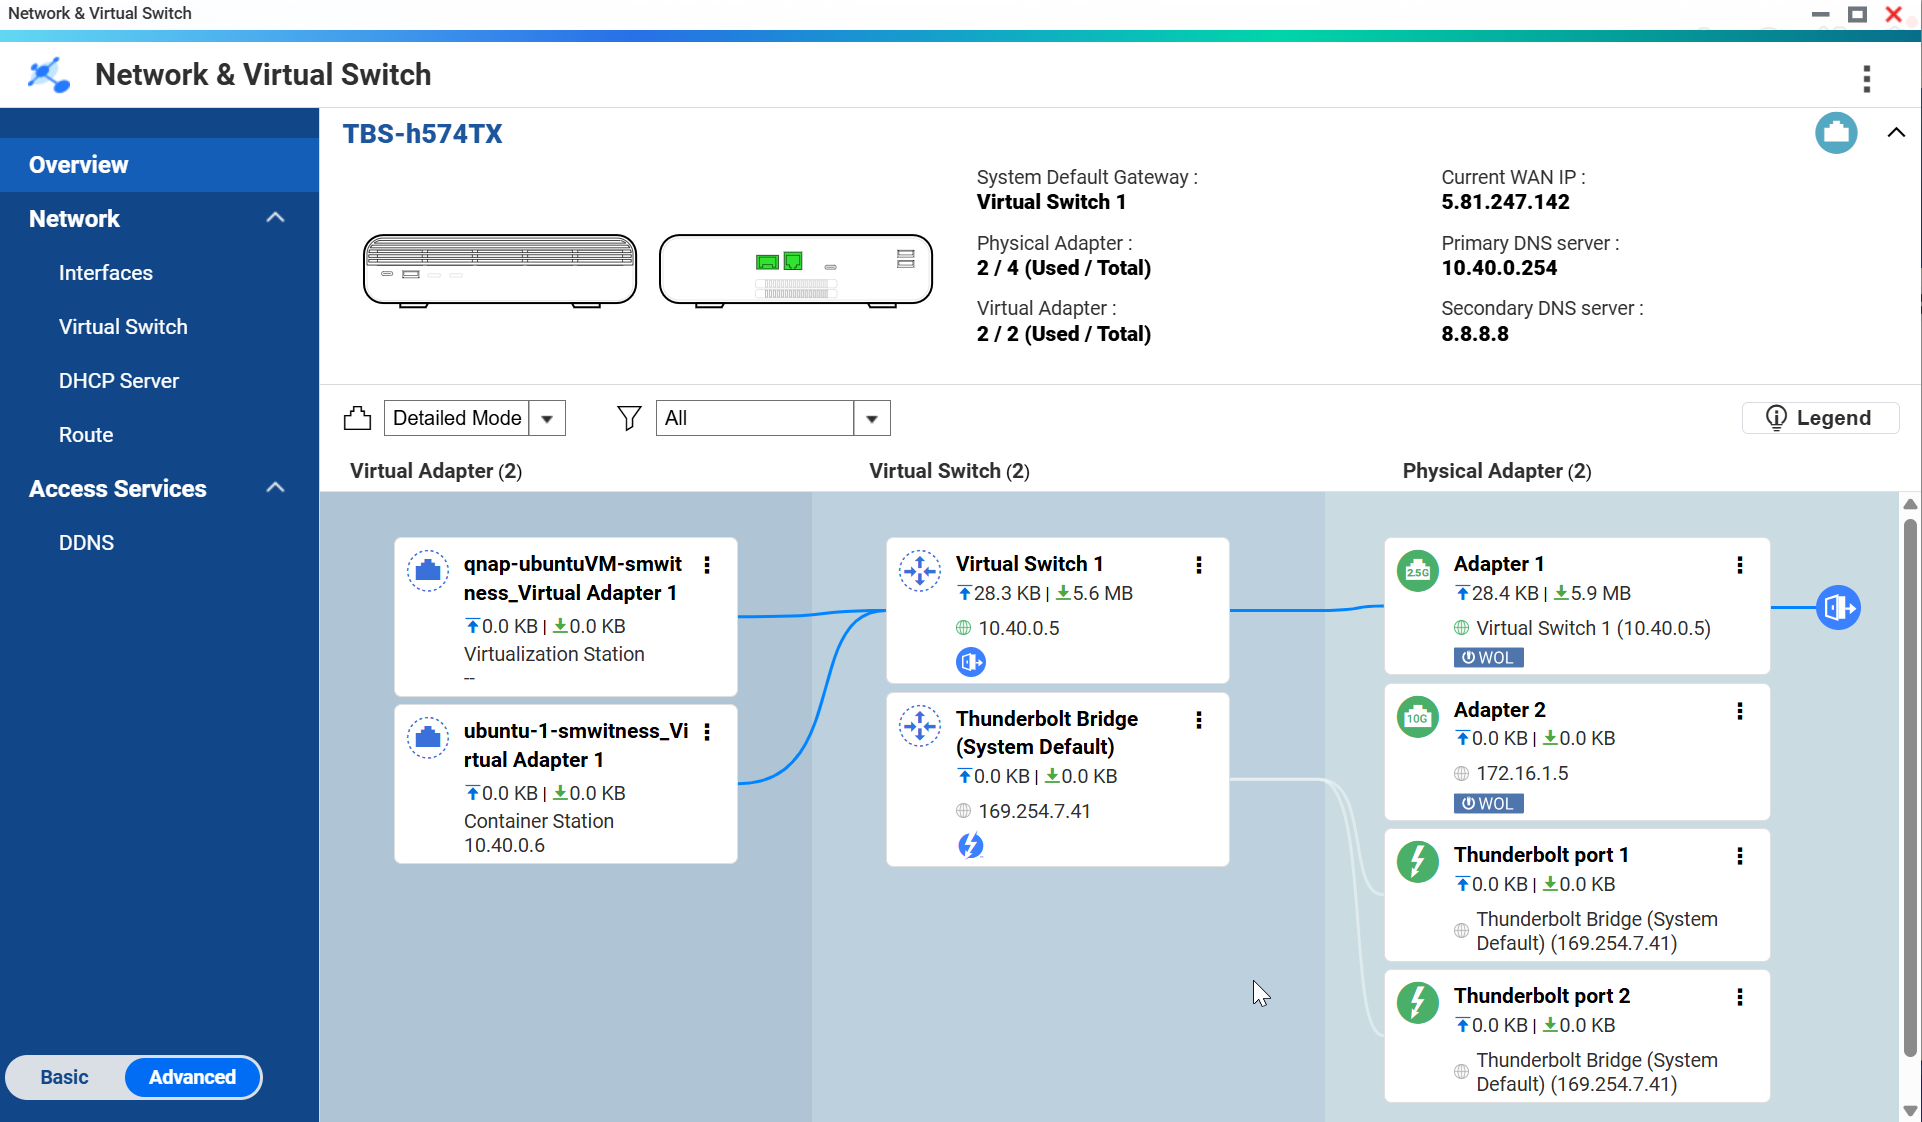Click the Current WAN IP value 5.81.247.142
This screenshot has width=1922, height=1122.
pos(1505,202)
